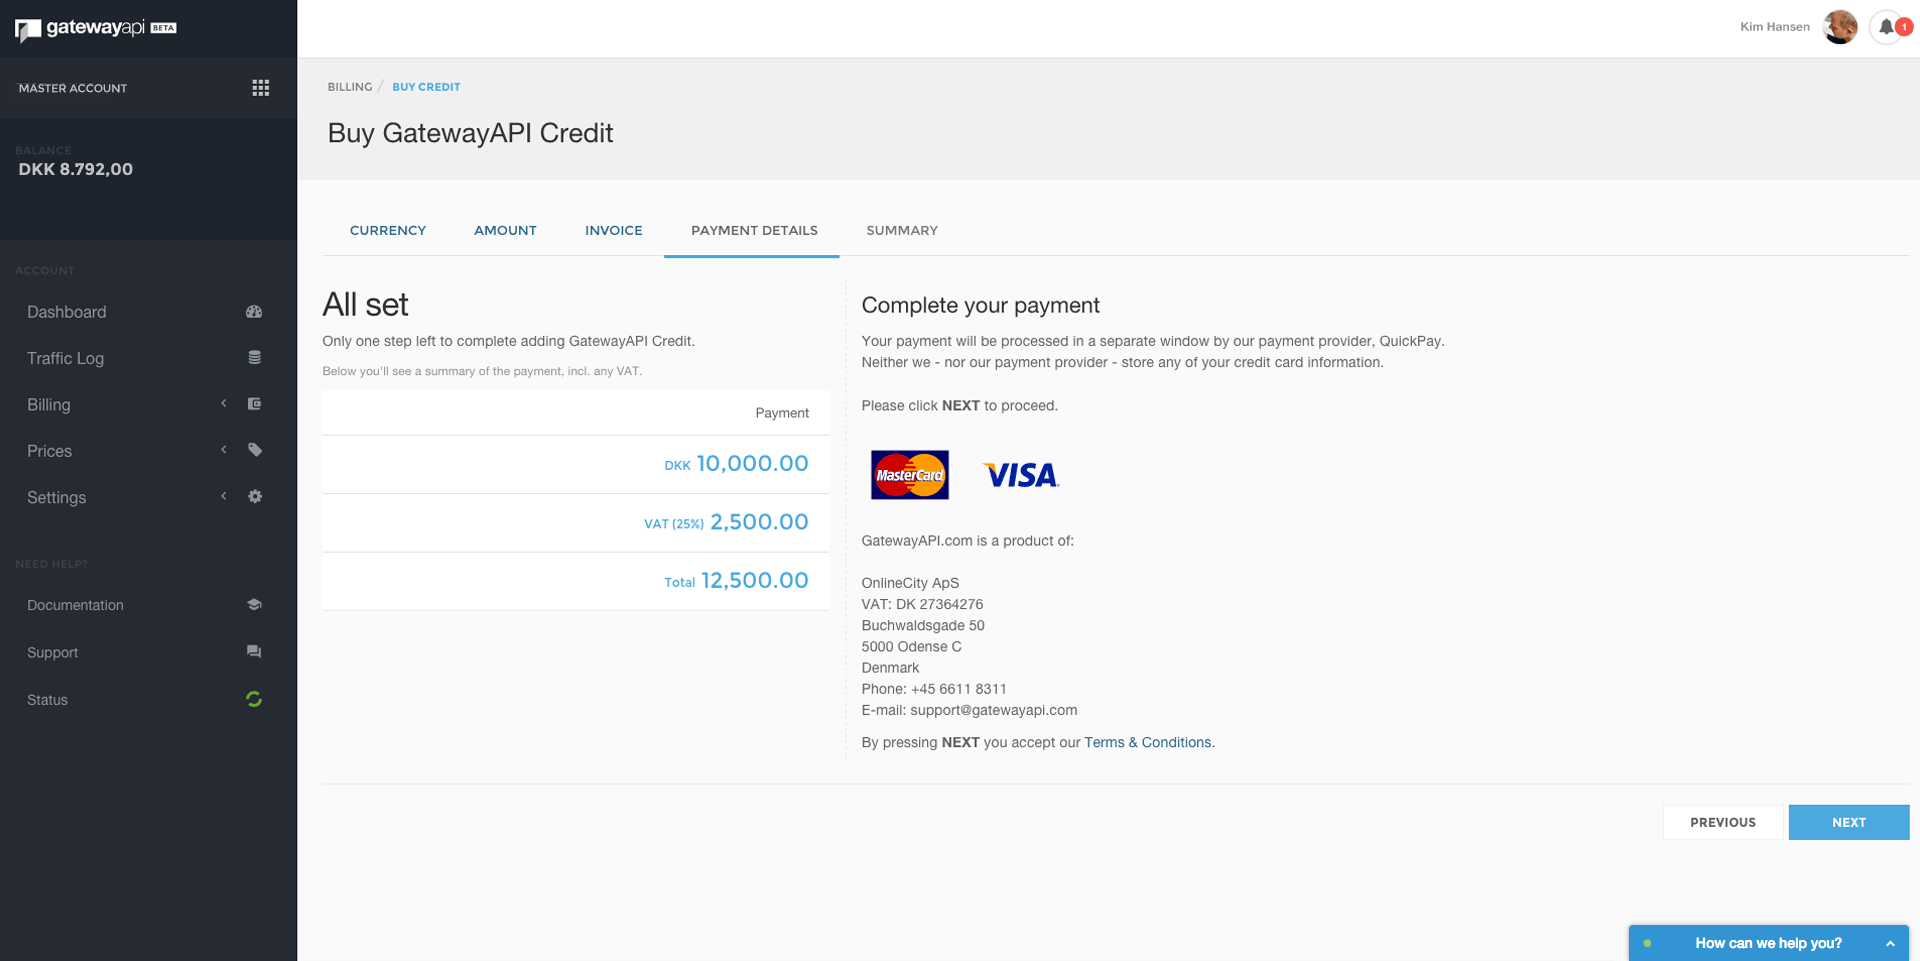Click the PREVIOUS button

[x=1723, y=822]
